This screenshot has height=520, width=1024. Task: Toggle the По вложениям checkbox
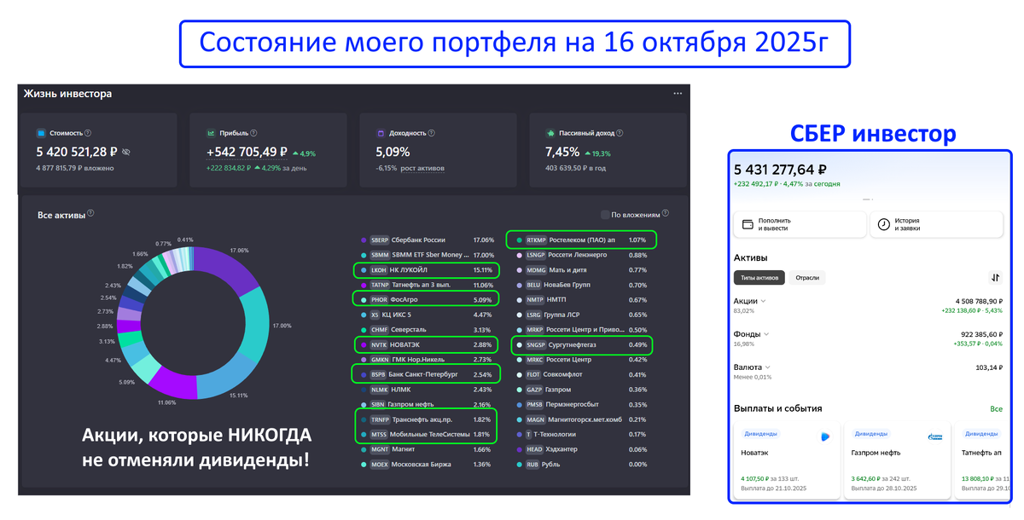click(605, 214)
